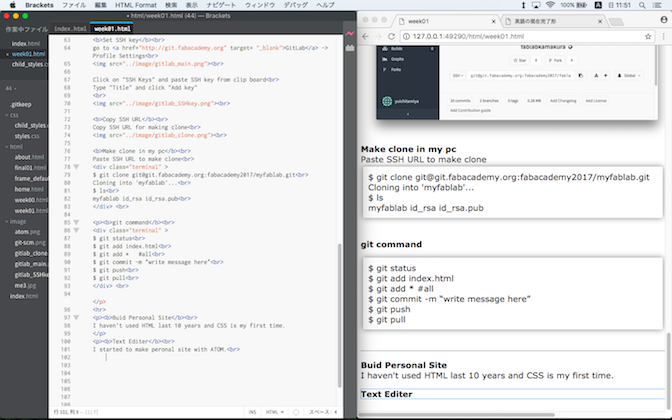
Task: Fold code at line 86
Action: (x=76, y=230)
